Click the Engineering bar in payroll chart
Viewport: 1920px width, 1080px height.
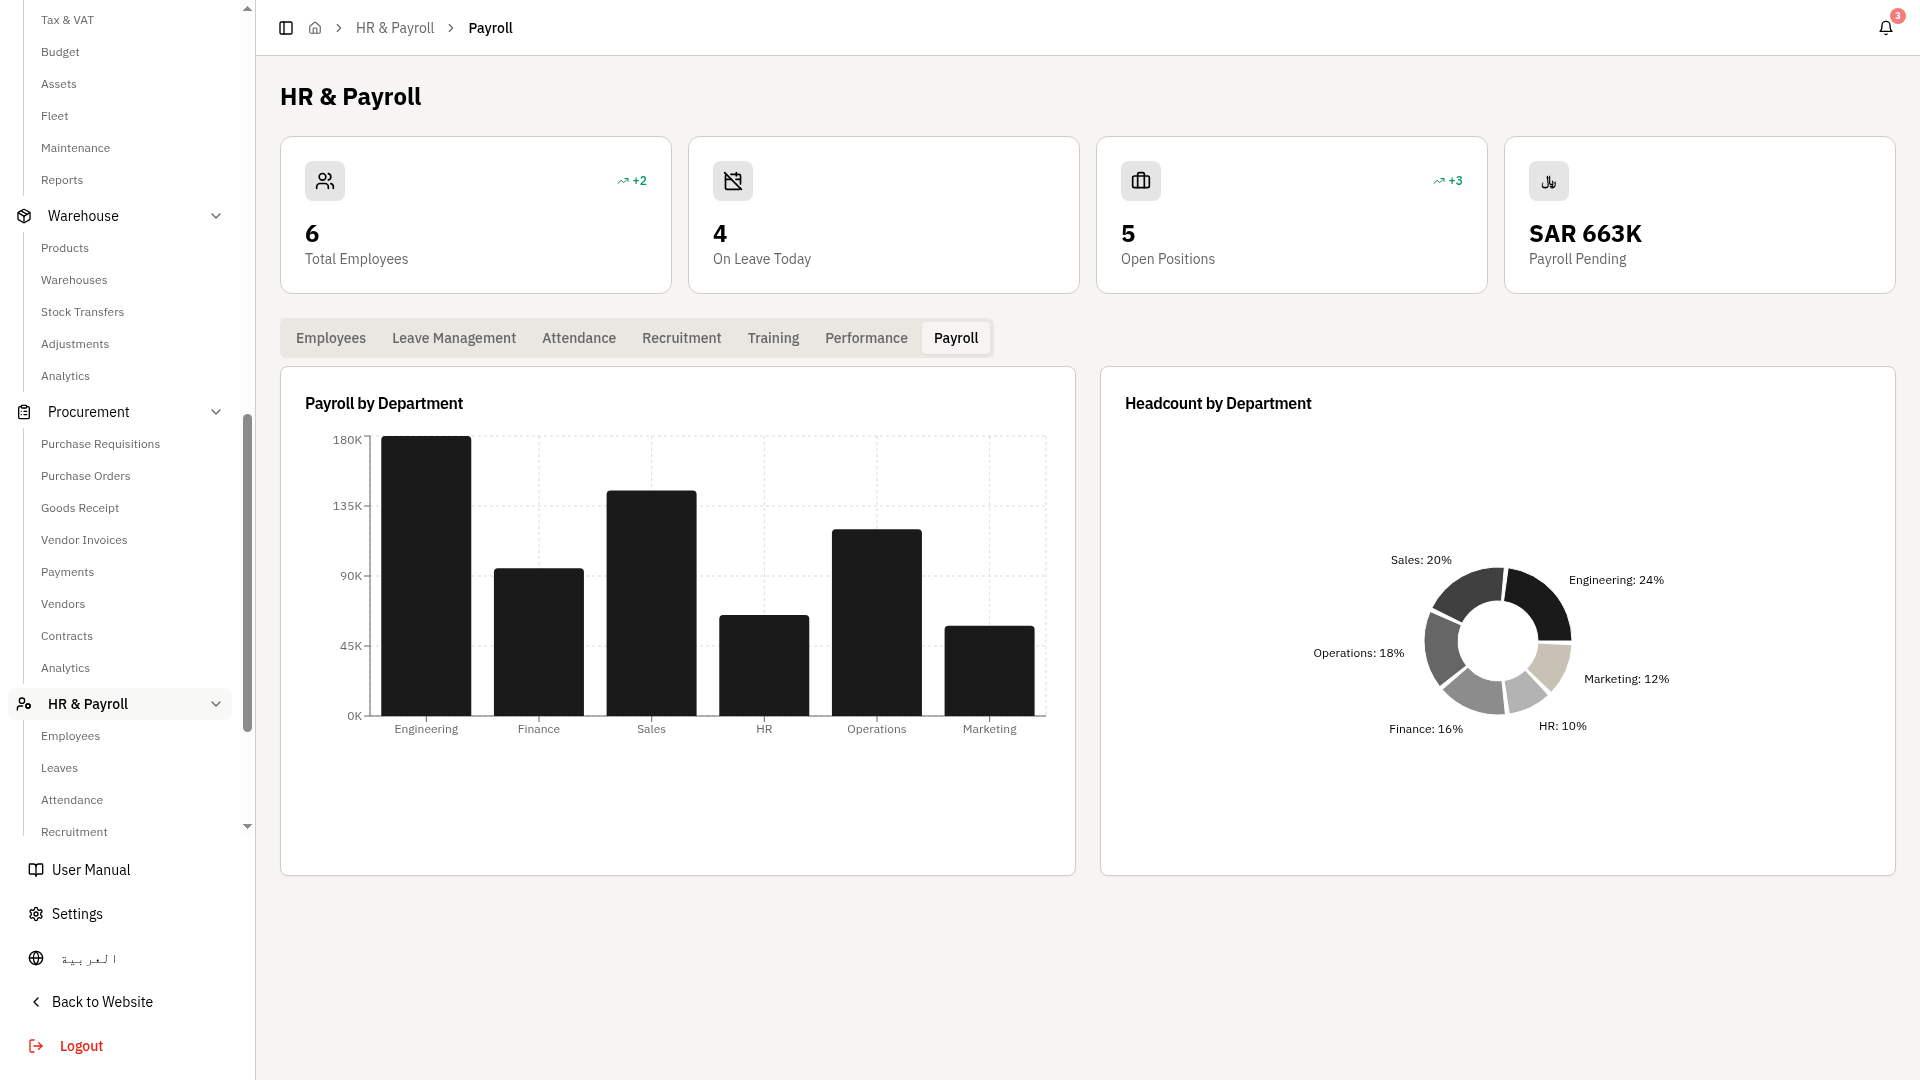426,575
